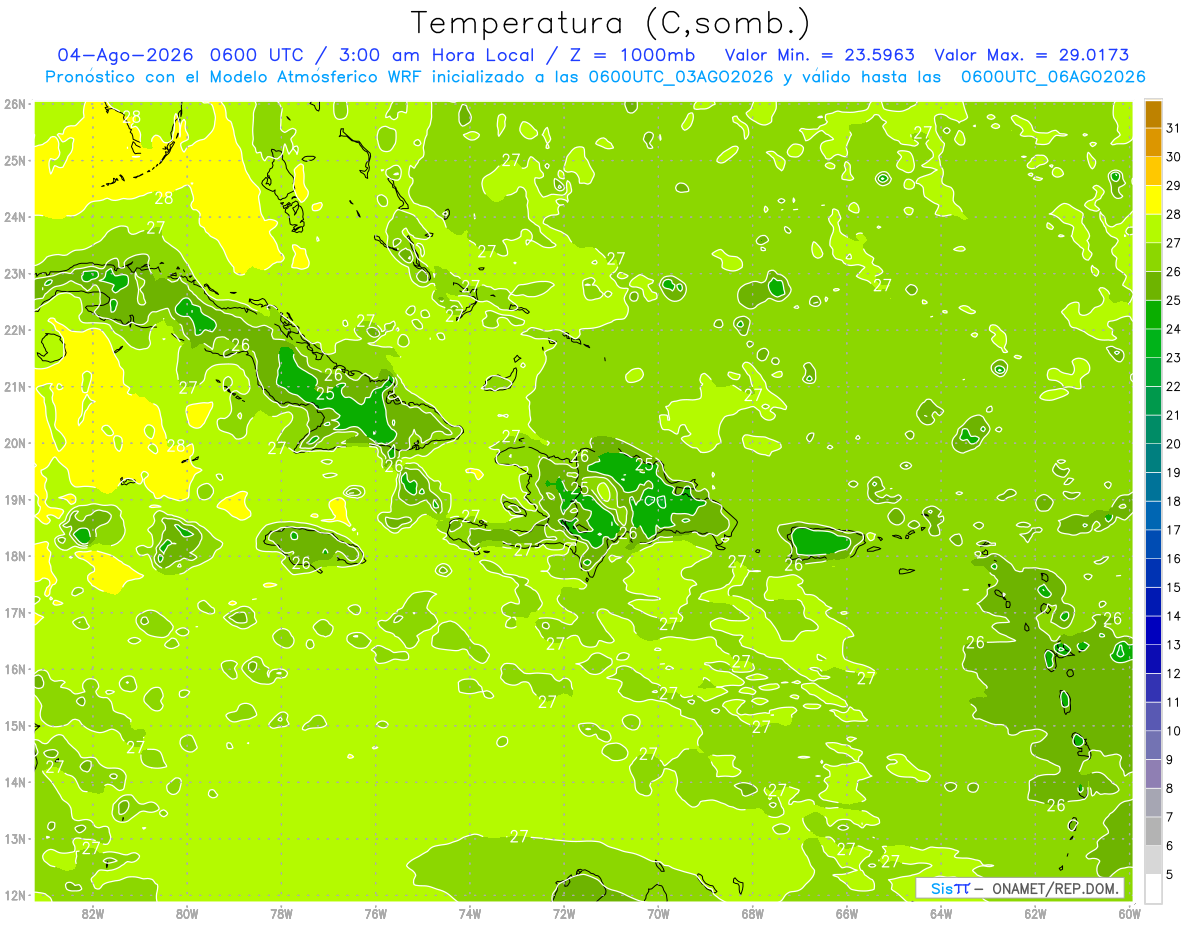1200x927 pixels.
Task: Click legend value 10 on the color scale
Action: (x=1173, y=731)
